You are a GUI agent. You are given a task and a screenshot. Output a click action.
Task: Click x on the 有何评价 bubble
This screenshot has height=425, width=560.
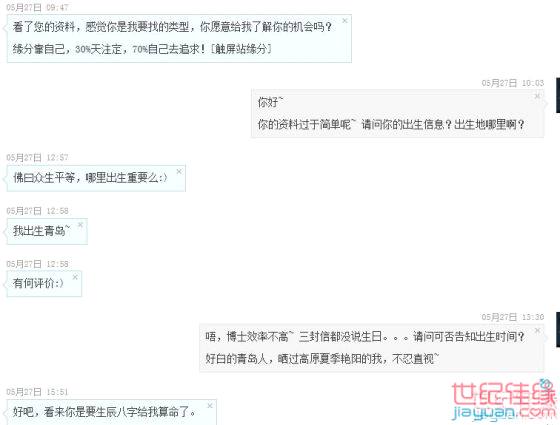pos(75,277)
